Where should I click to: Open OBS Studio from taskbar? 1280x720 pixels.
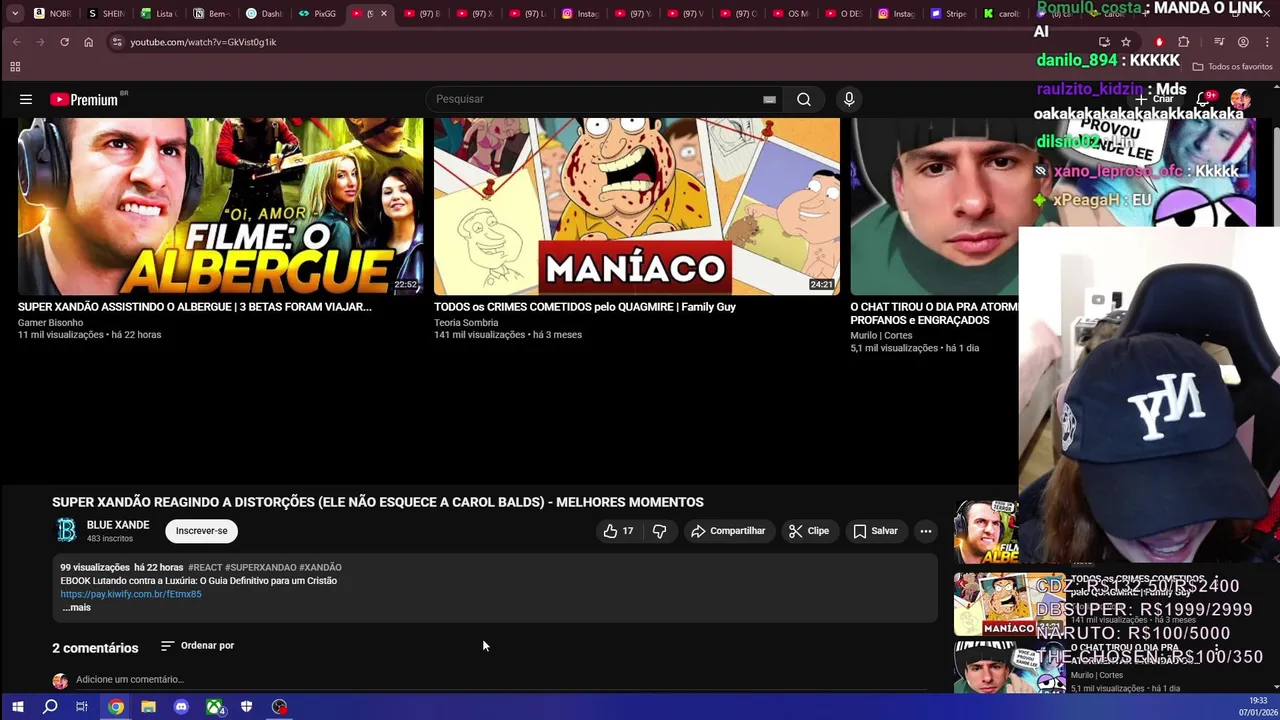tap(279, 707)
